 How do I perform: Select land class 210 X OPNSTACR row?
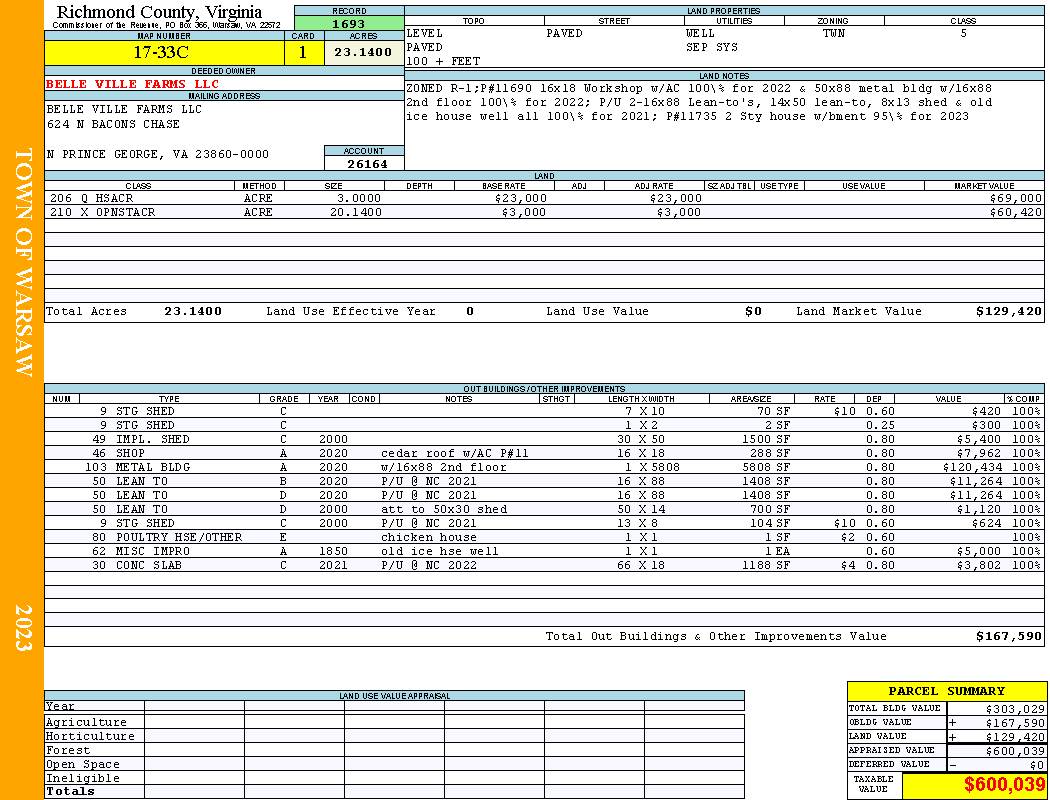(x=544, y=212)
